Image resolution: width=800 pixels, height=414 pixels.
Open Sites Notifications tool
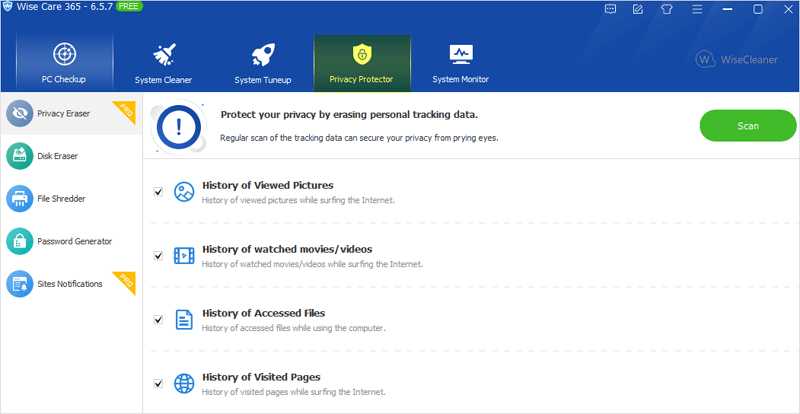[71, 283]
